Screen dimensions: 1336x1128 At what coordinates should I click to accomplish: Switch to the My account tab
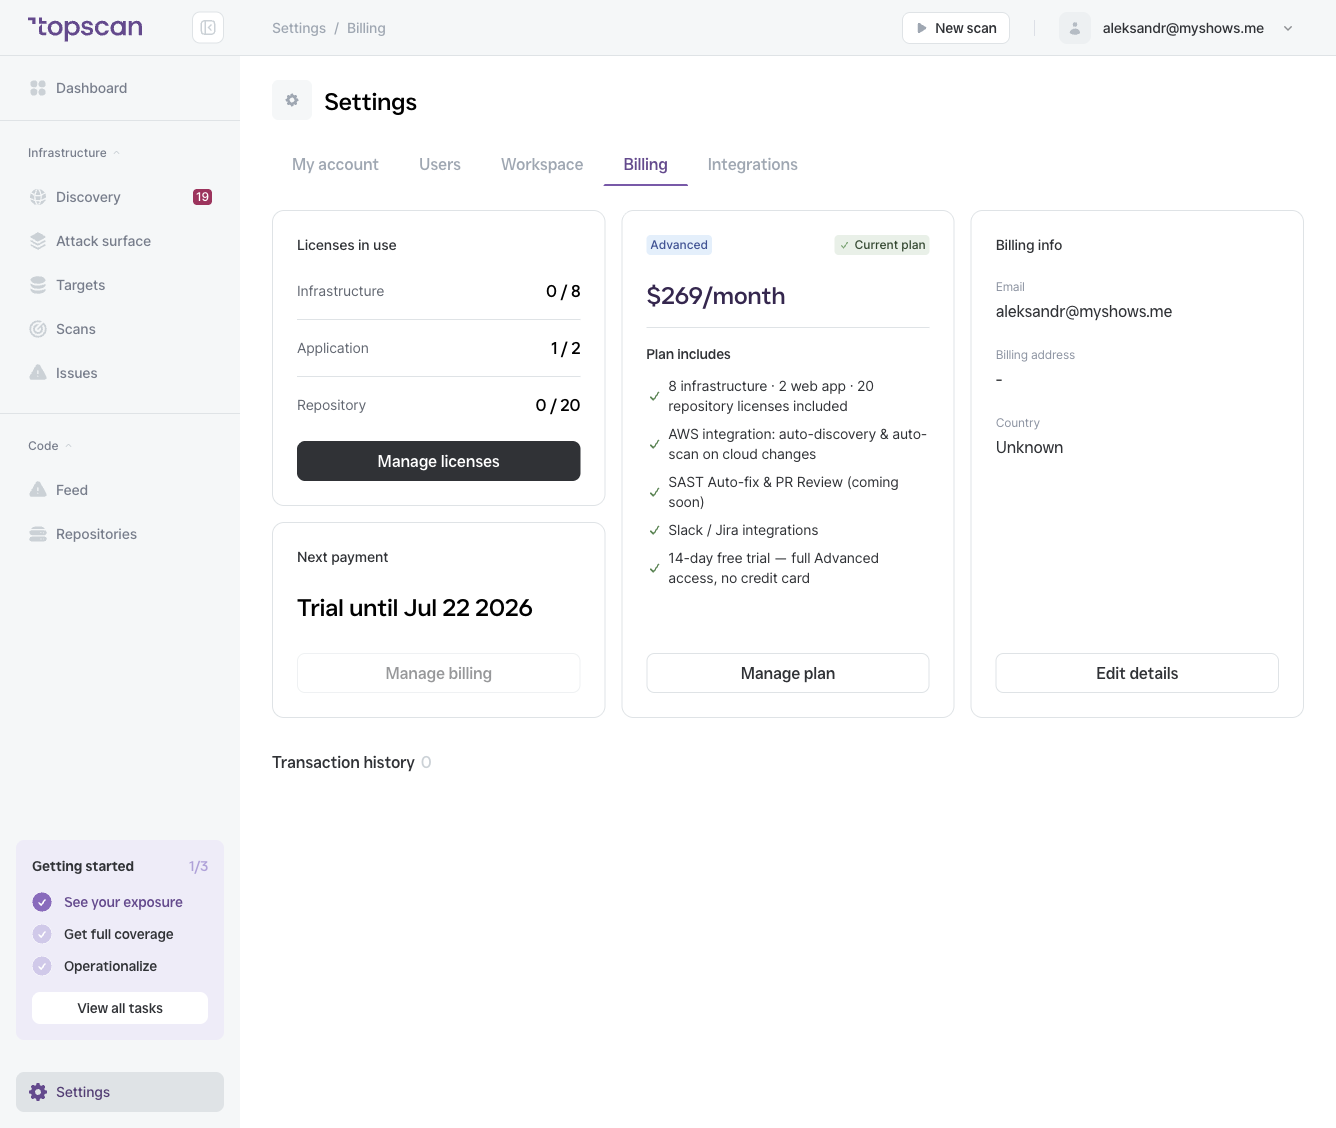[x=335, y=164]
